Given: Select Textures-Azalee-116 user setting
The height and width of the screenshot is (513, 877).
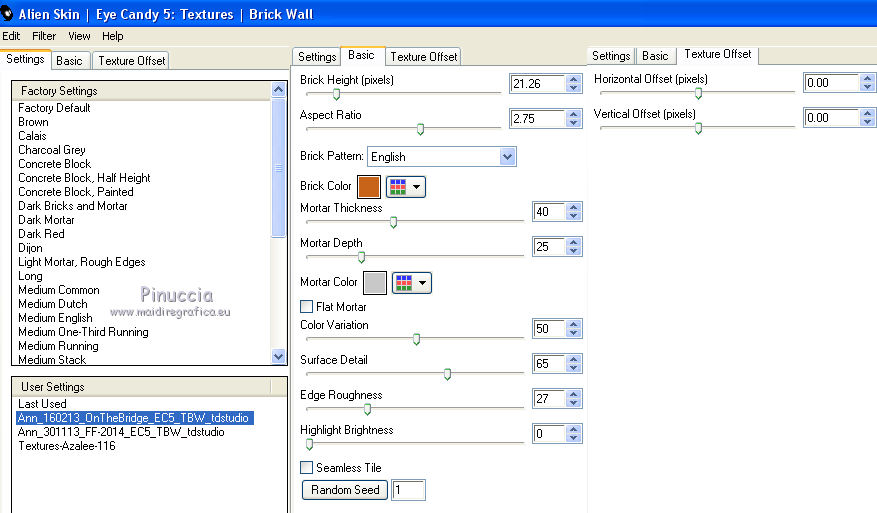Looking at the screenshot, I should click(x=67, y=446).
